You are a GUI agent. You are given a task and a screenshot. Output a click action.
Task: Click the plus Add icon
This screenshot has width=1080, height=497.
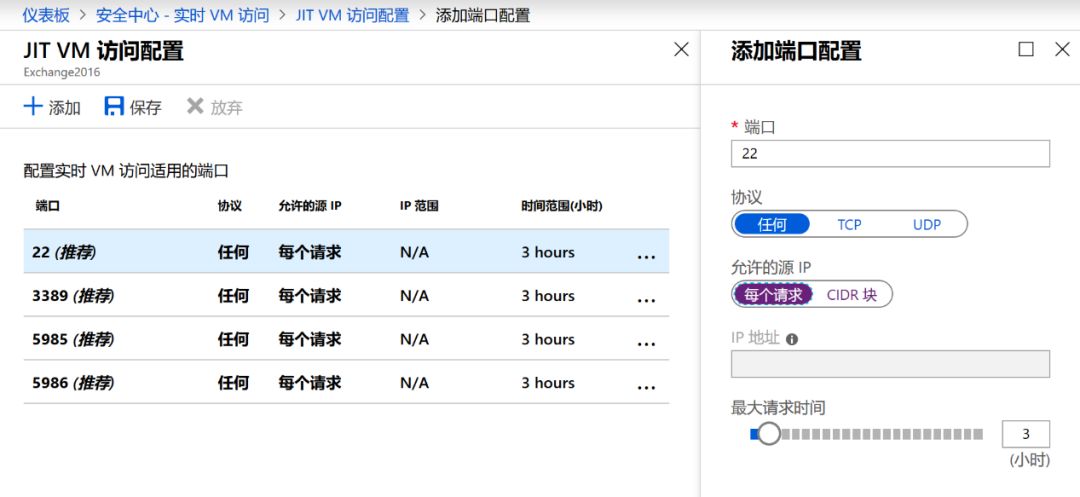click(34, 107)
